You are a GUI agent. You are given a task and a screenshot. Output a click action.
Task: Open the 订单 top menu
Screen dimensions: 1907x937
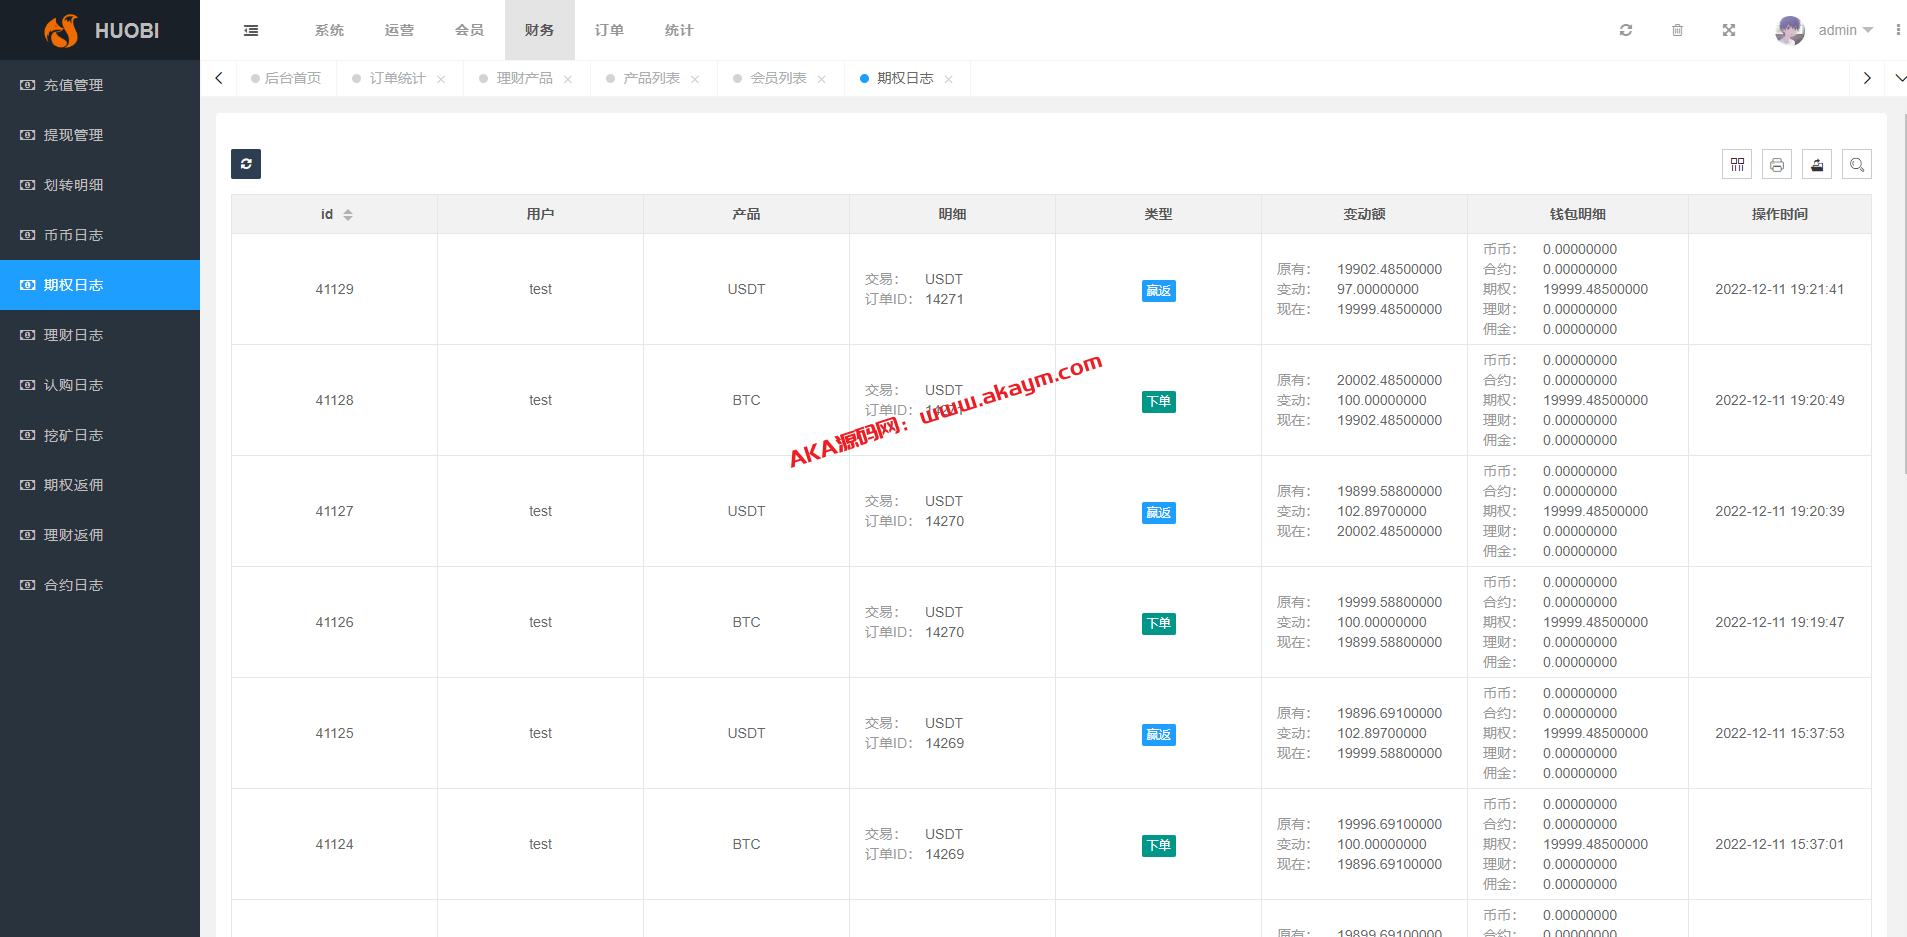point(609,30)
